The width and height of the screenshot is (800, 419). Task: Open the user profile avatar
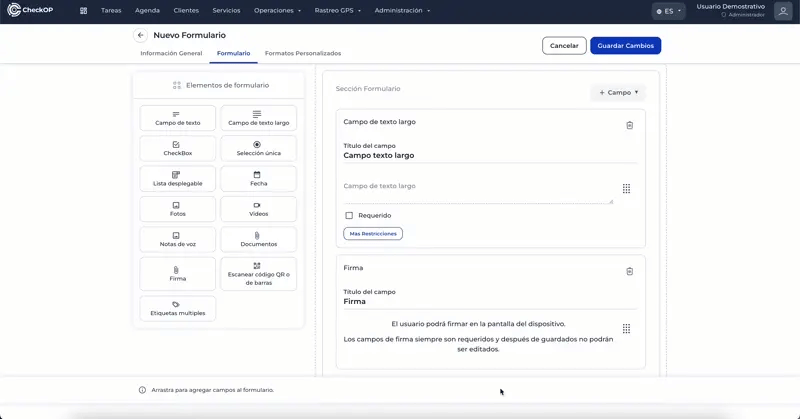click(782, 11)
